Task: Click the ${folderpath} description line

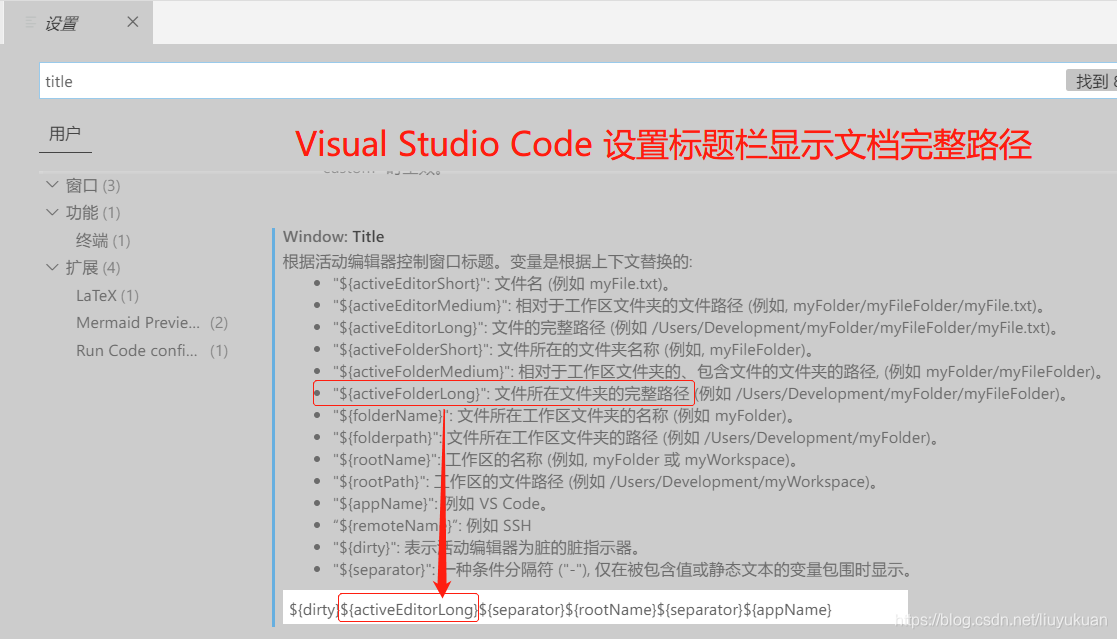Action: [x=636, y=438]
